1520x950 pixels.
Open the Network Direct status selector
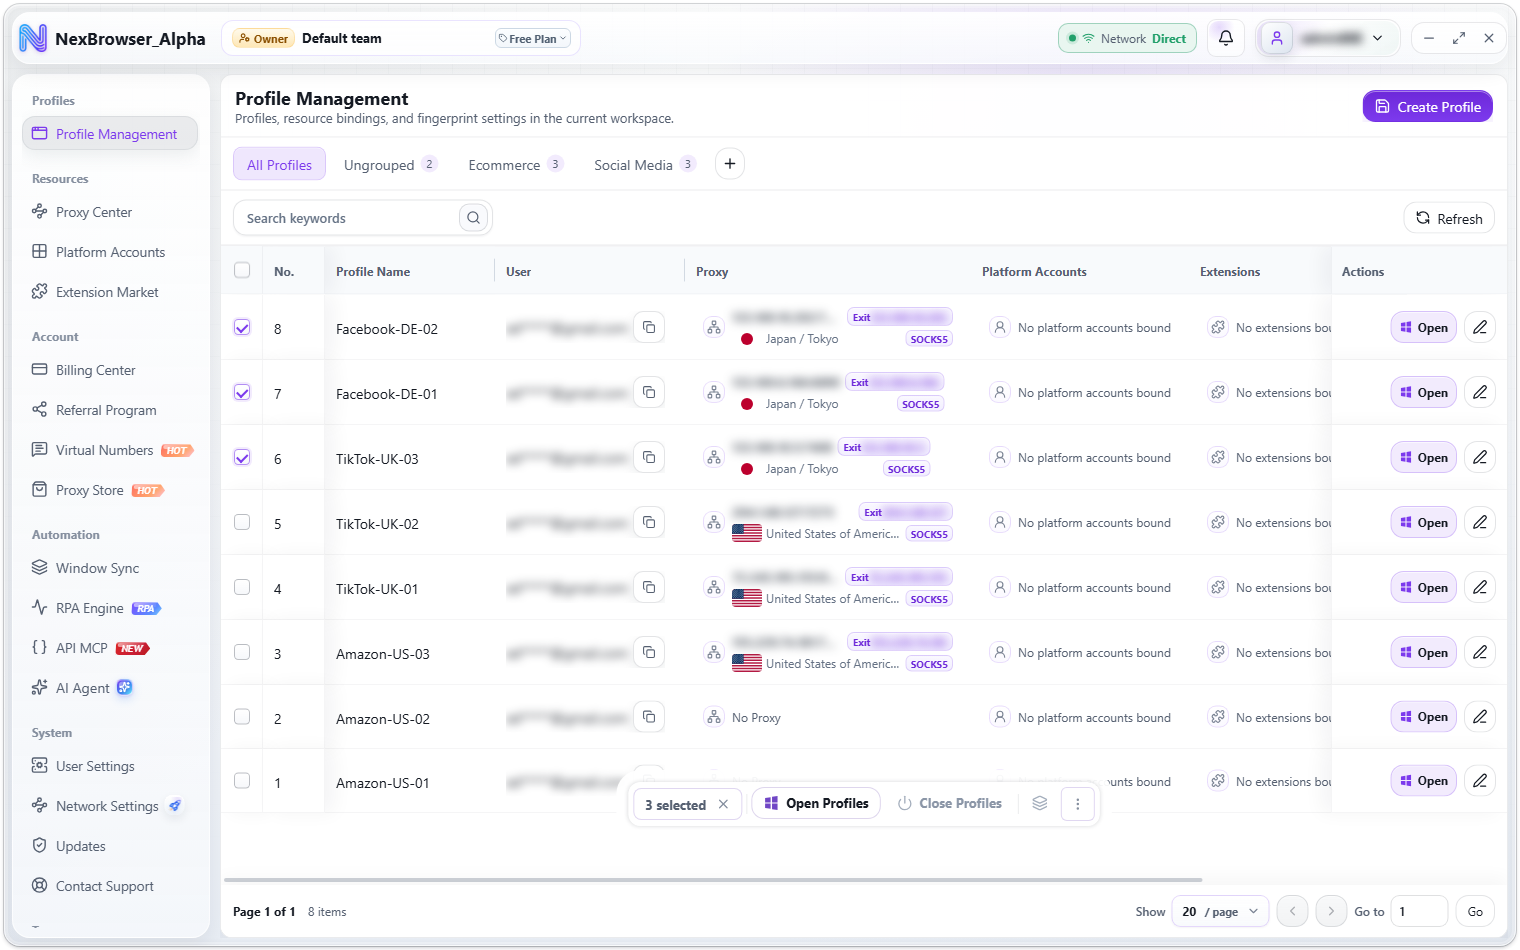1127,38
